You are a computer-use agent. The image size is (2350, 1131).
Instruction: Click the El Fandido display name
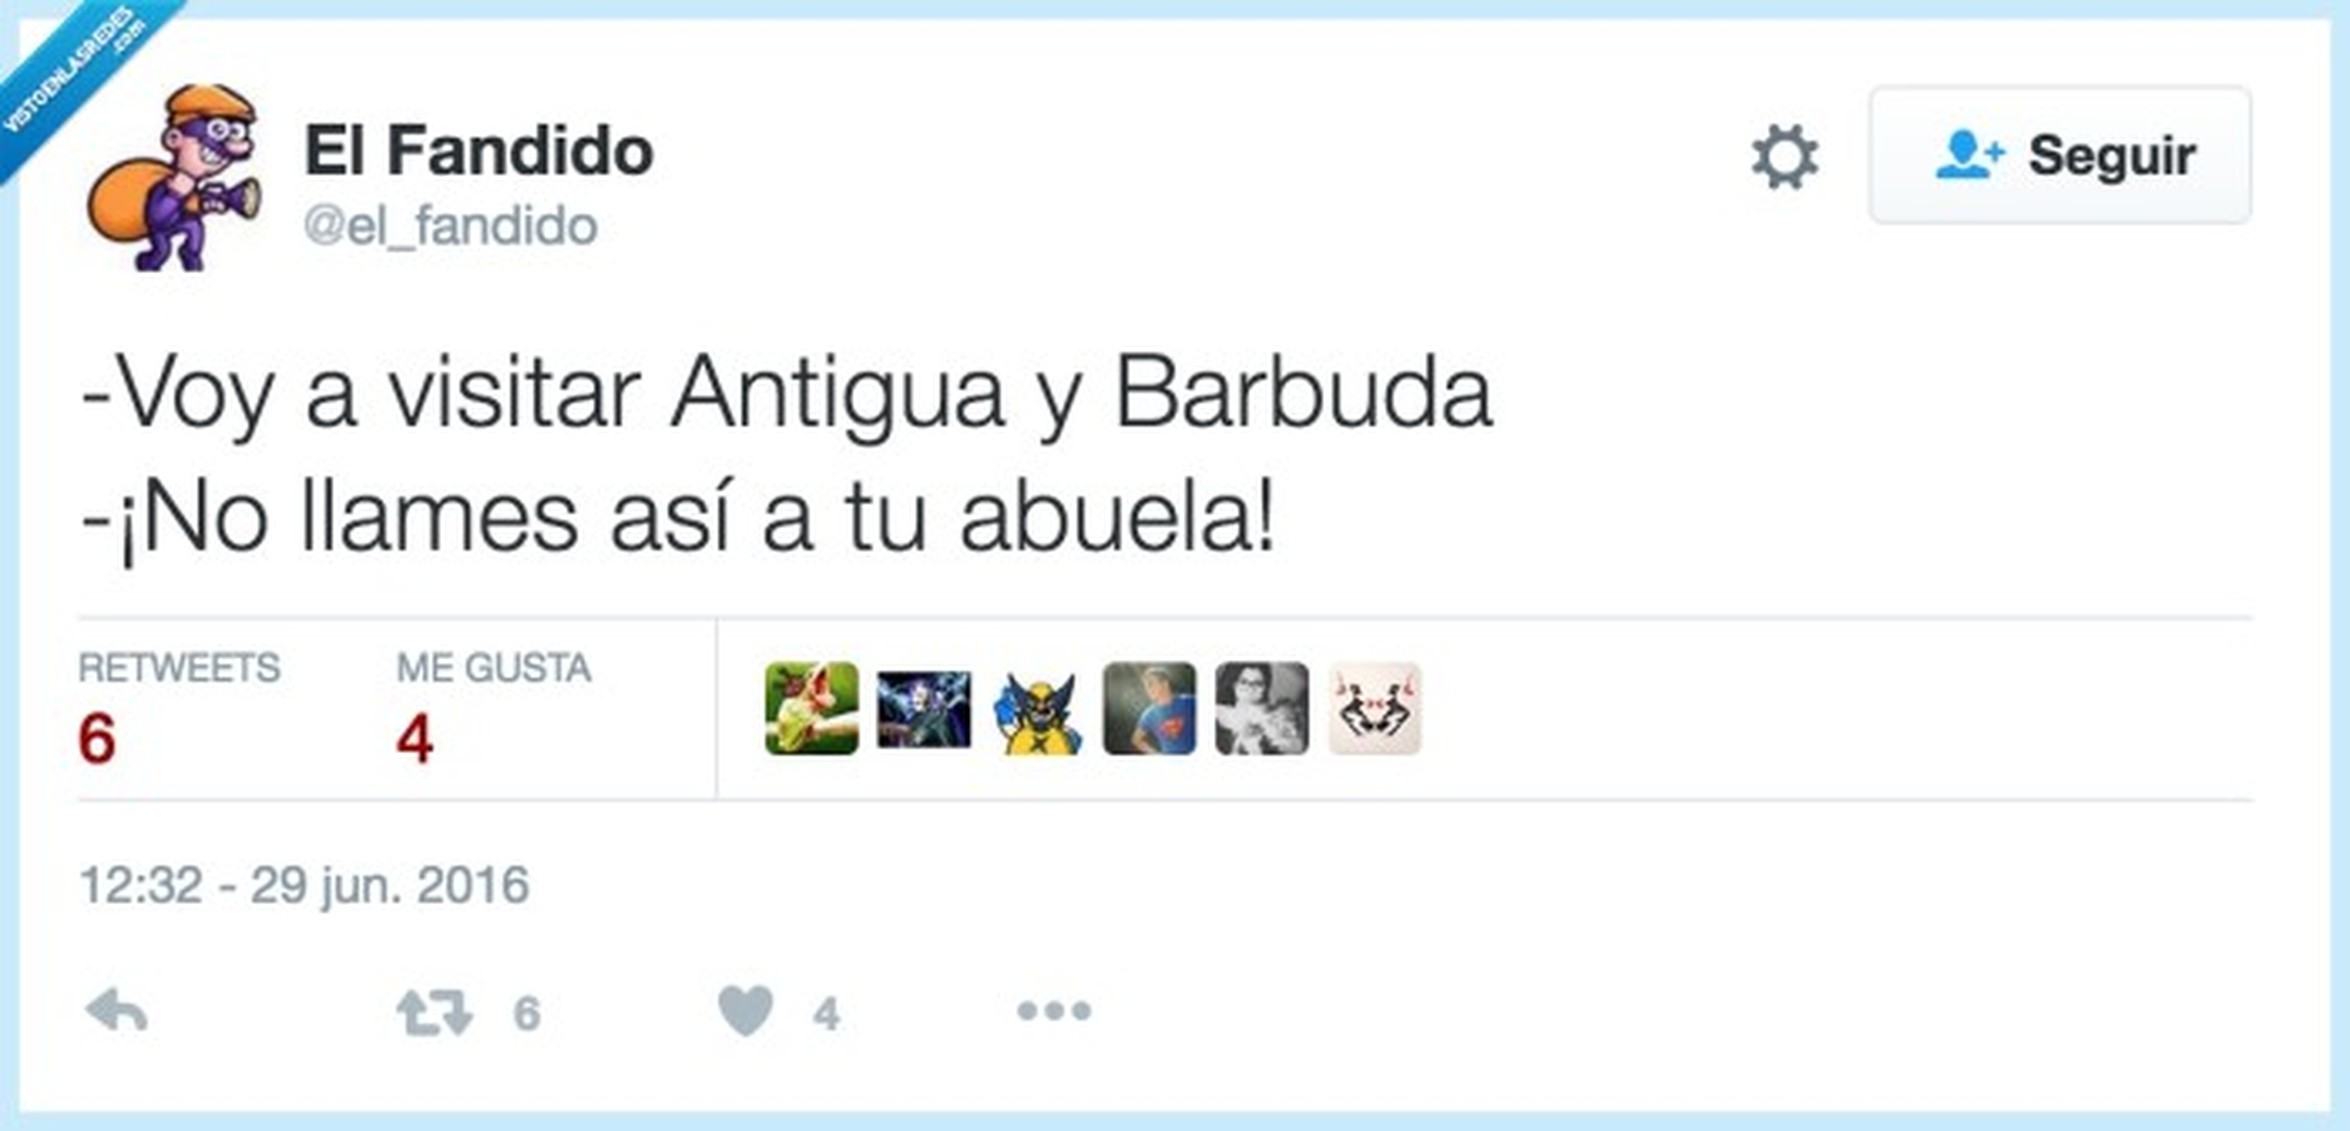[x=479, y=151]
